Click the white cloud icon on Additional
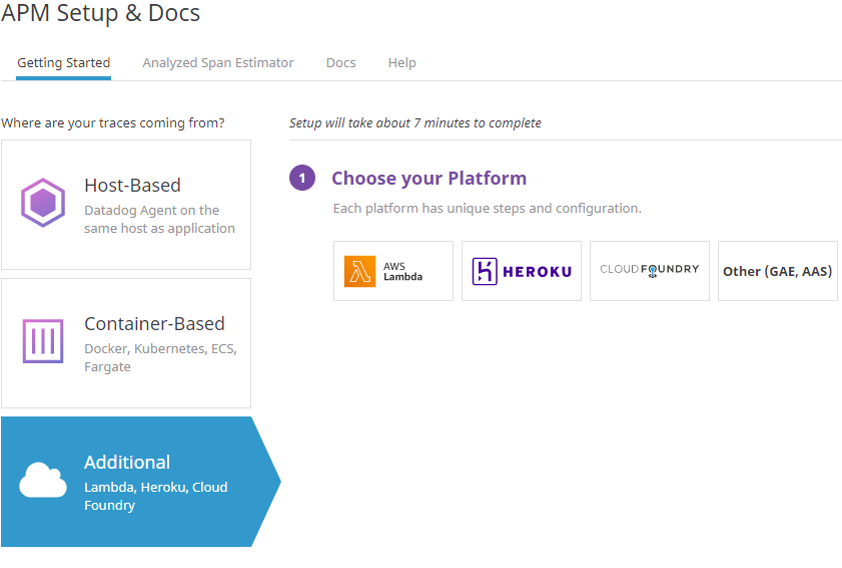 tap(43, 481)
